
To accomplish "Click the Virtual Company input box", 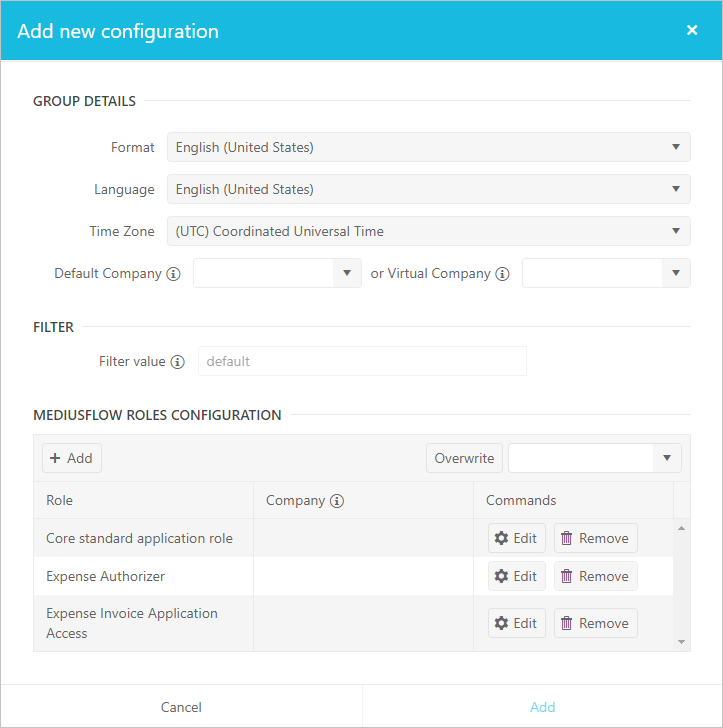I will (592, 273).
